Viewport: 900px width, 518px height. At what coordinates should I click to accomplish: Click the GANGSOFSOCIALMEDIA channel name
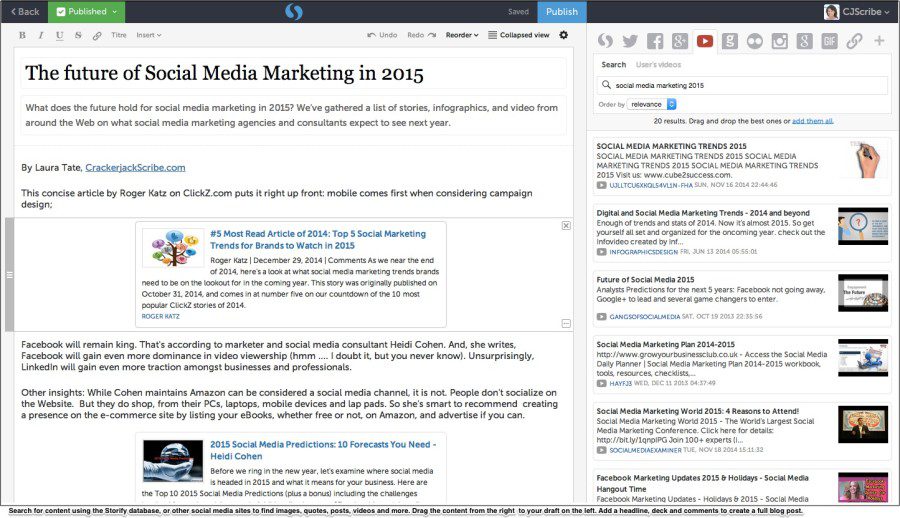(645, 316)
